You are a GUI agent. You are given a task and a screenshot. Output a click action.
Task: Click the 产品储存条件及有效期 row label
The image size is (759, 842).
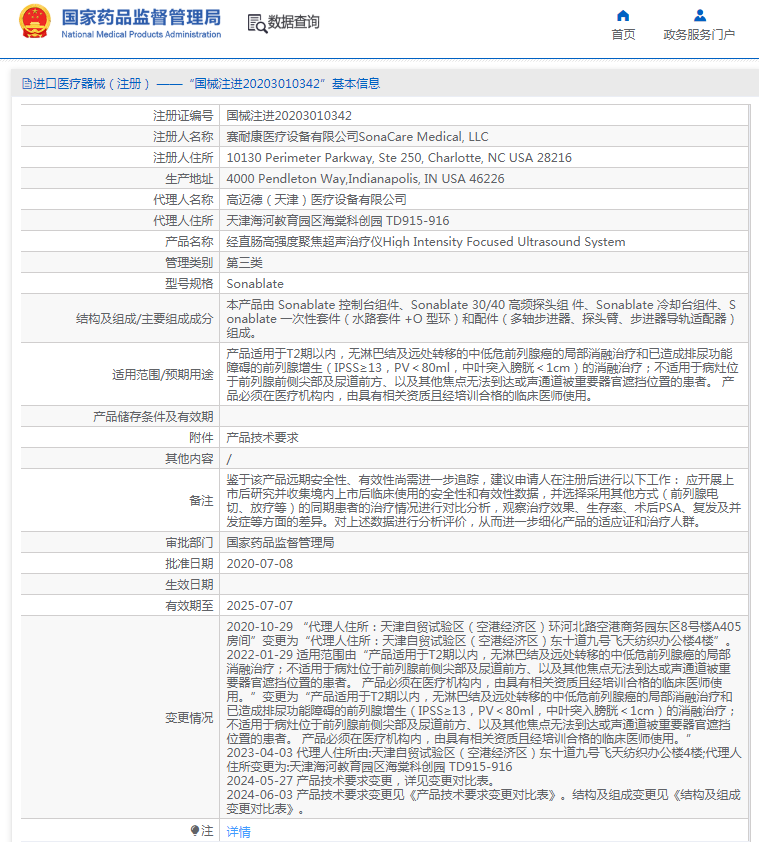153,417
